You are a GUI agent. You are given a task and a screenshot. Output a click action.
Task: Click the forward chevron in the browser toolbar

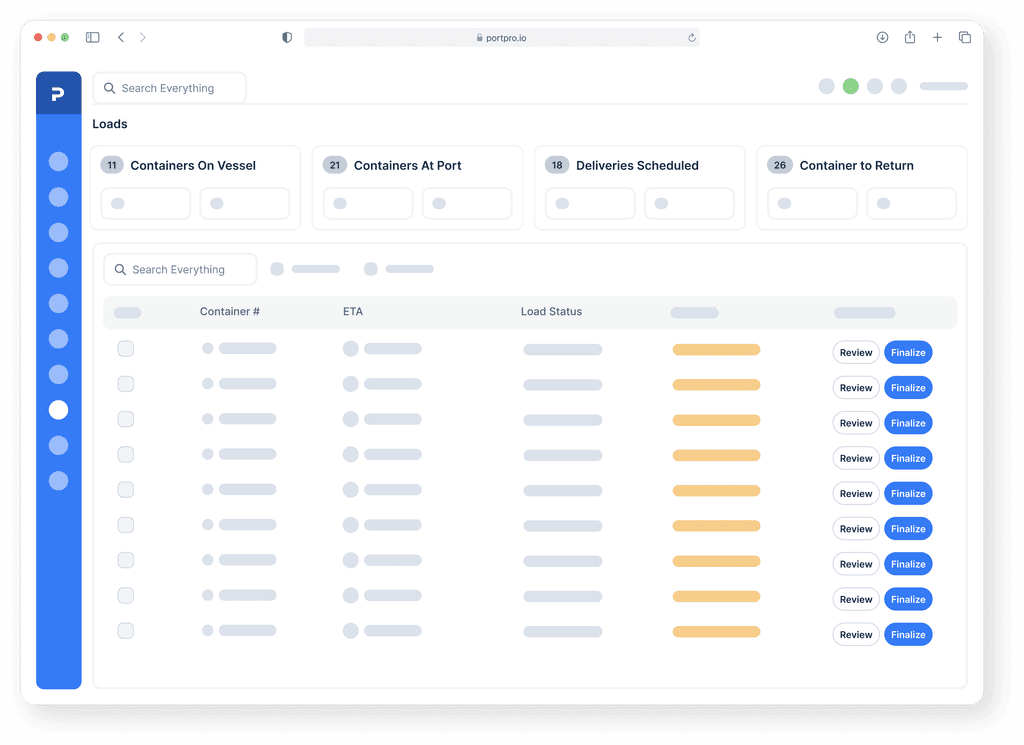(143, 36)
